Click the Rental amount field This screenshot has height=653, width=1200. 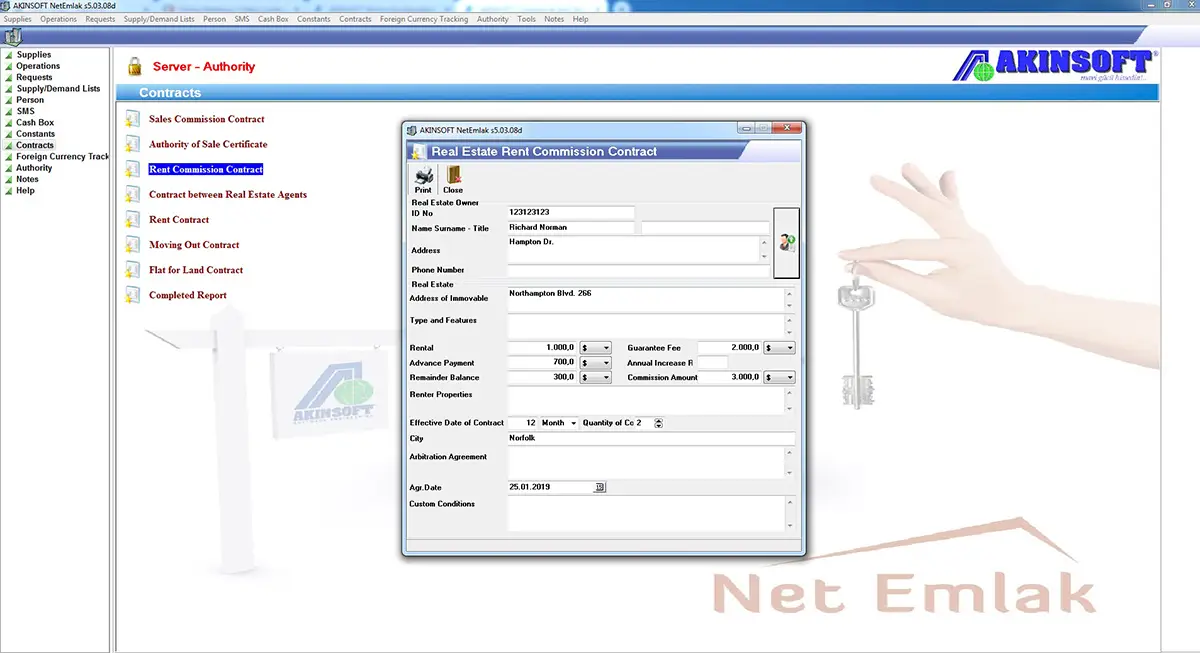click(x=542, y=348)
